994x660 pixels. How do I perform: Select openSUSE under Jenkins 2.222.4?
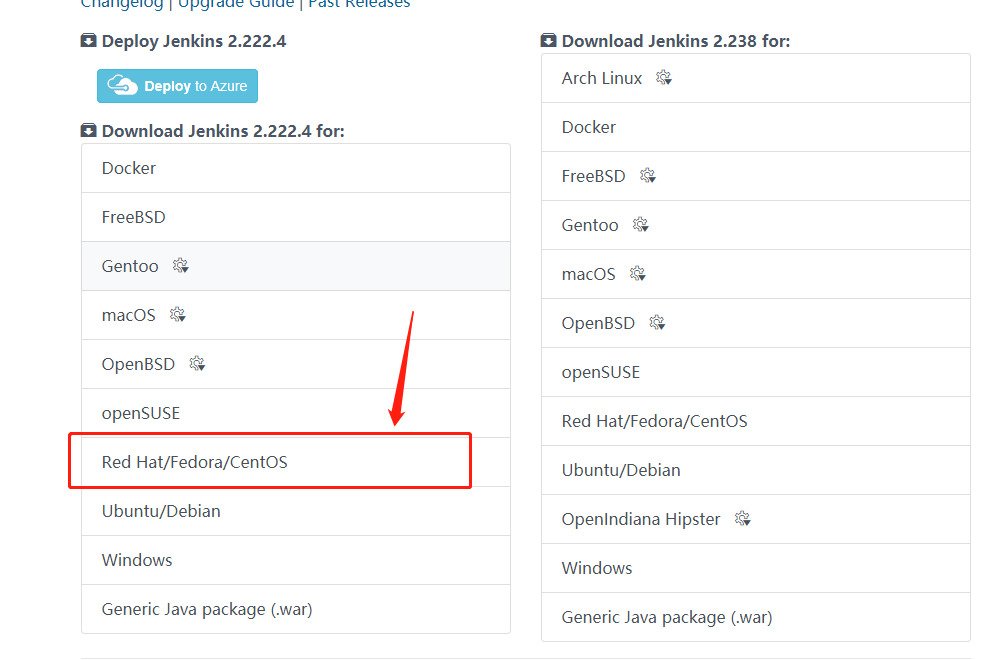(296, 413)
